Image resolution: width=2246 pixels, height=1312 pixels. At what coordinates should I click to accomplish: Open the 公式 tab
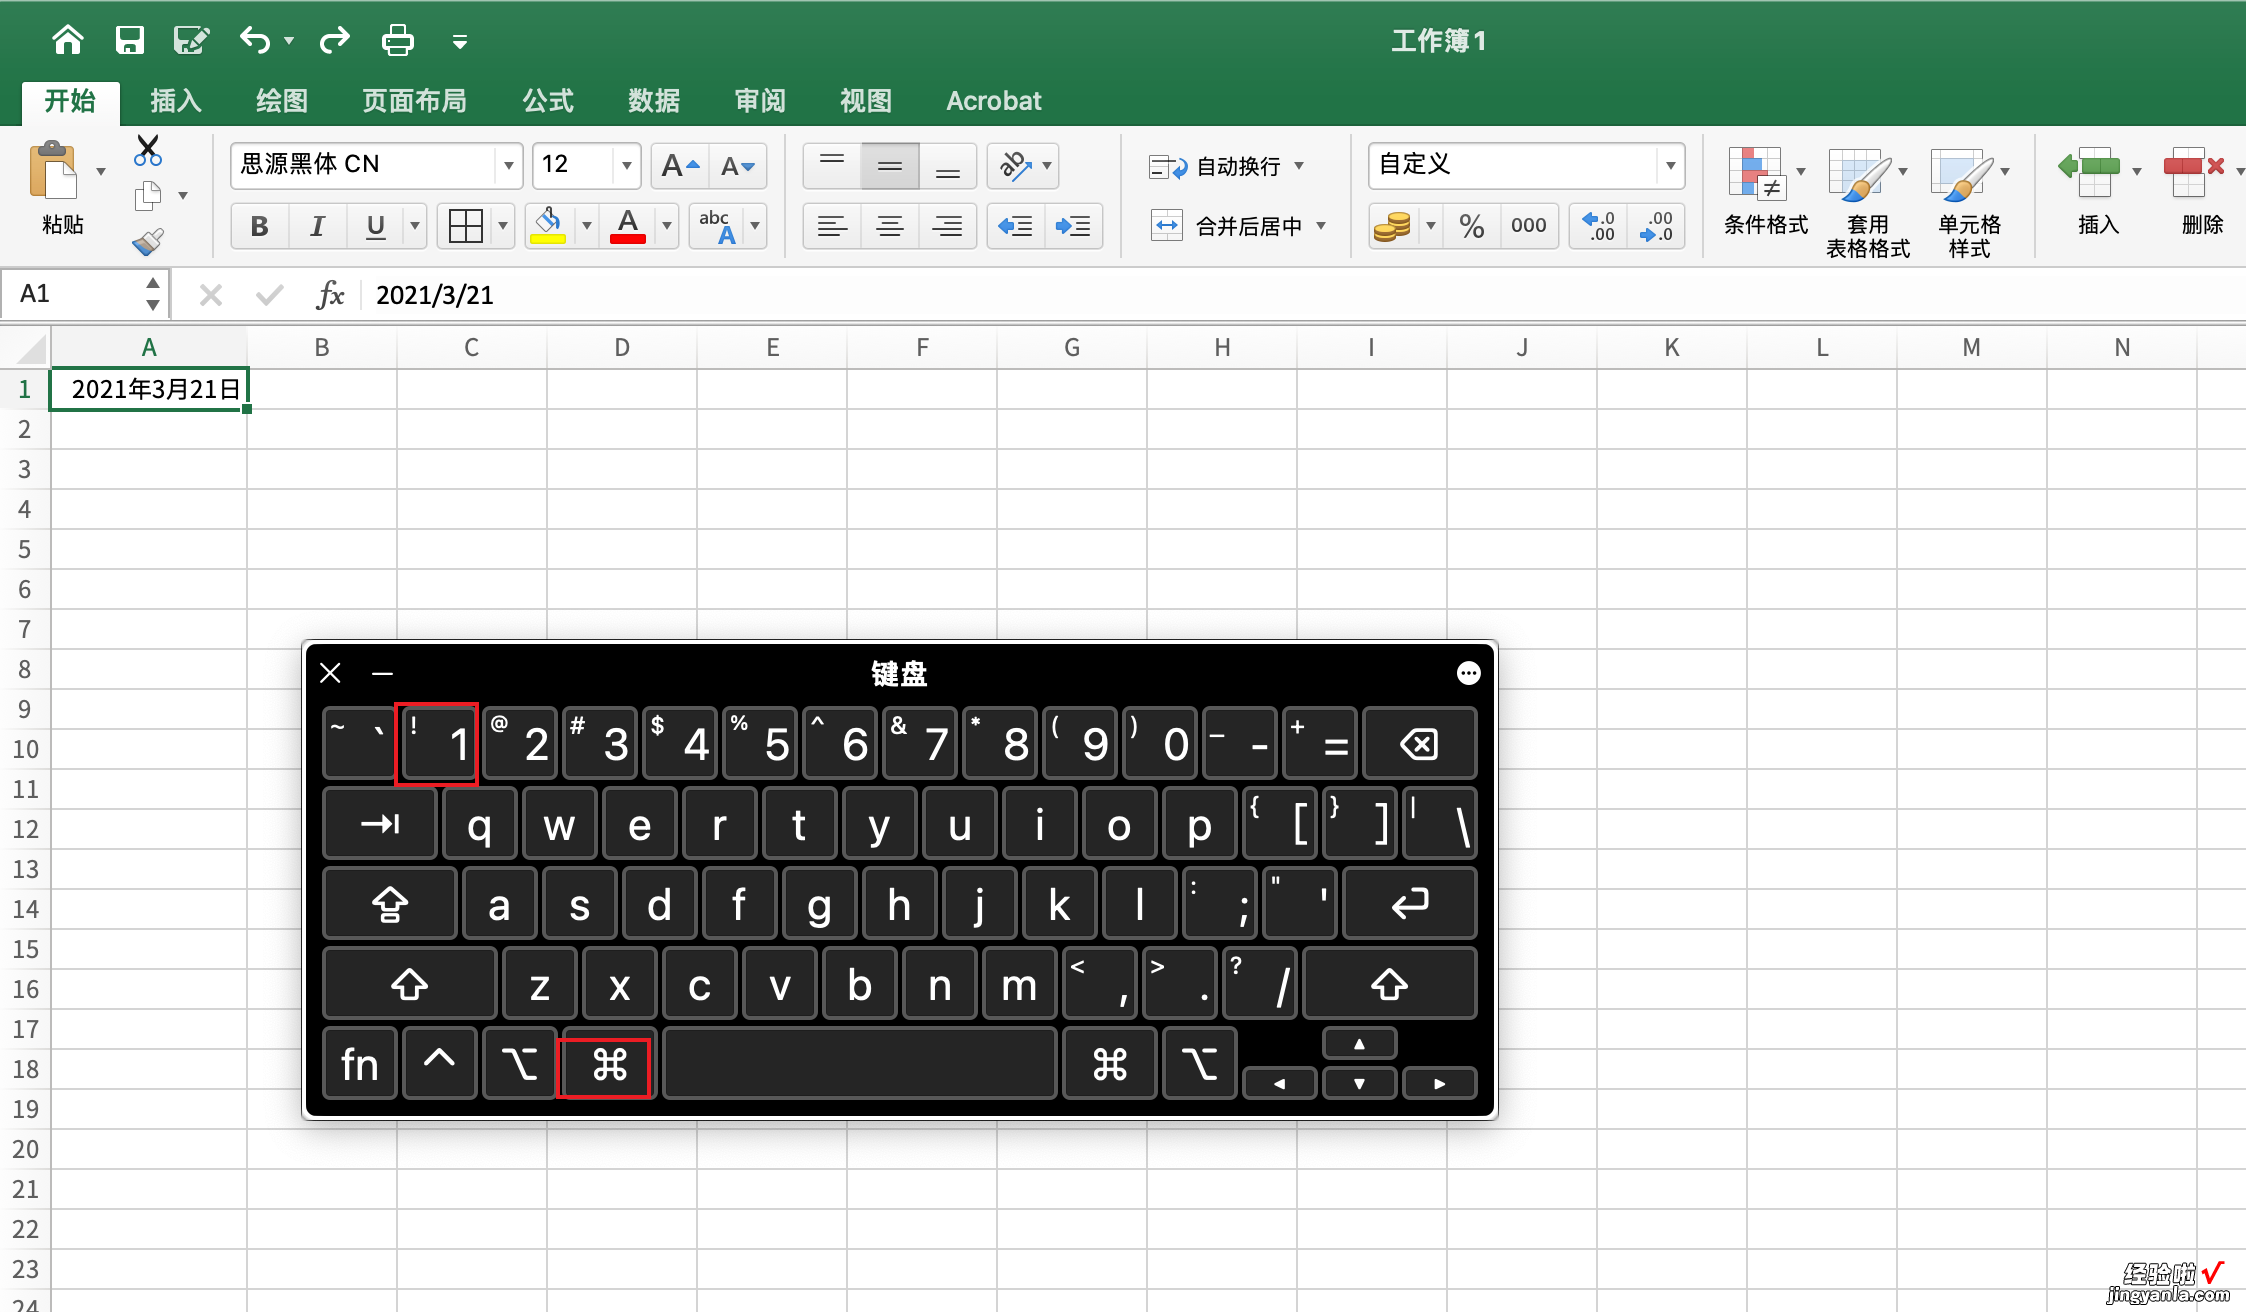[x=548, y=101]
